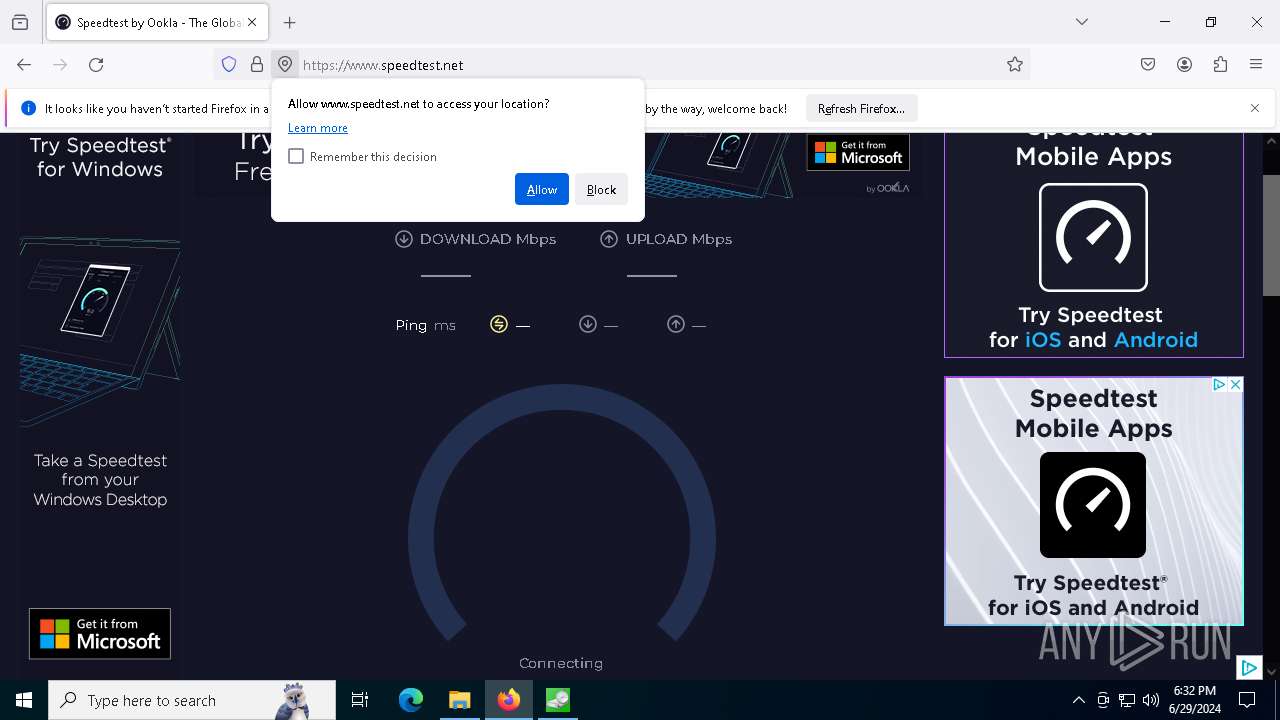Open the AdChoices triangle on the lower ad
This screenshot has height=720, width=1280.
[1219, 385]
